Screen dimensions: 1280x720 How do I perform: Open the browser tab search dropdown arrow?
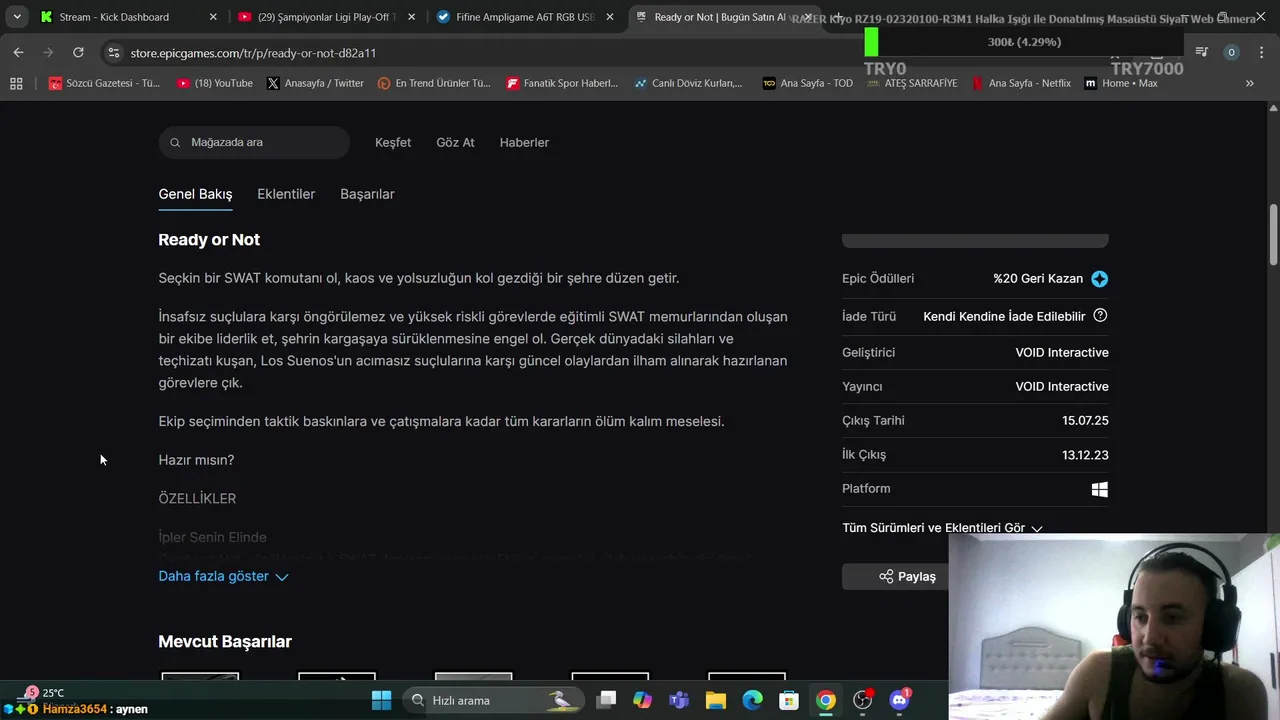pos(17,17)
